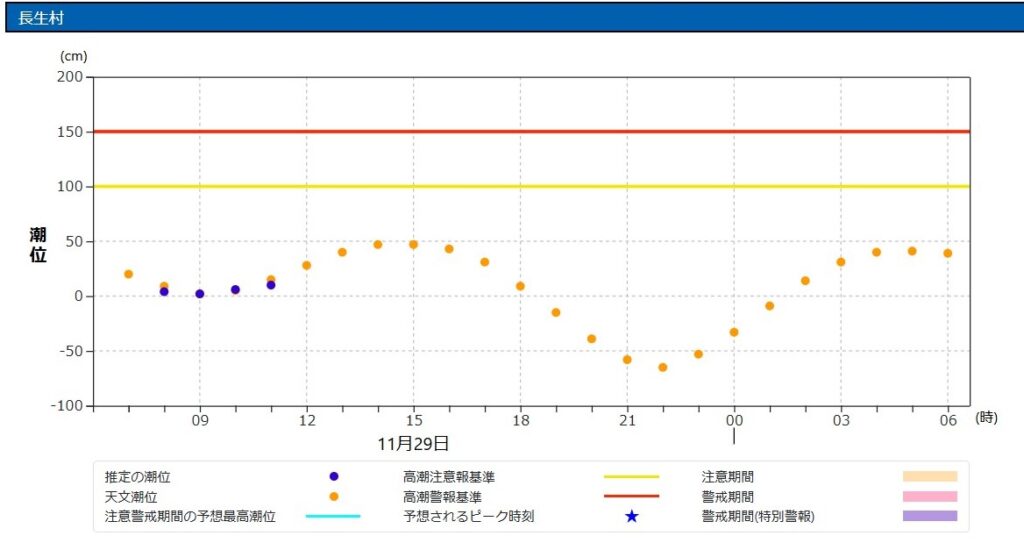Click the 15 x-axis hour label

414,420
